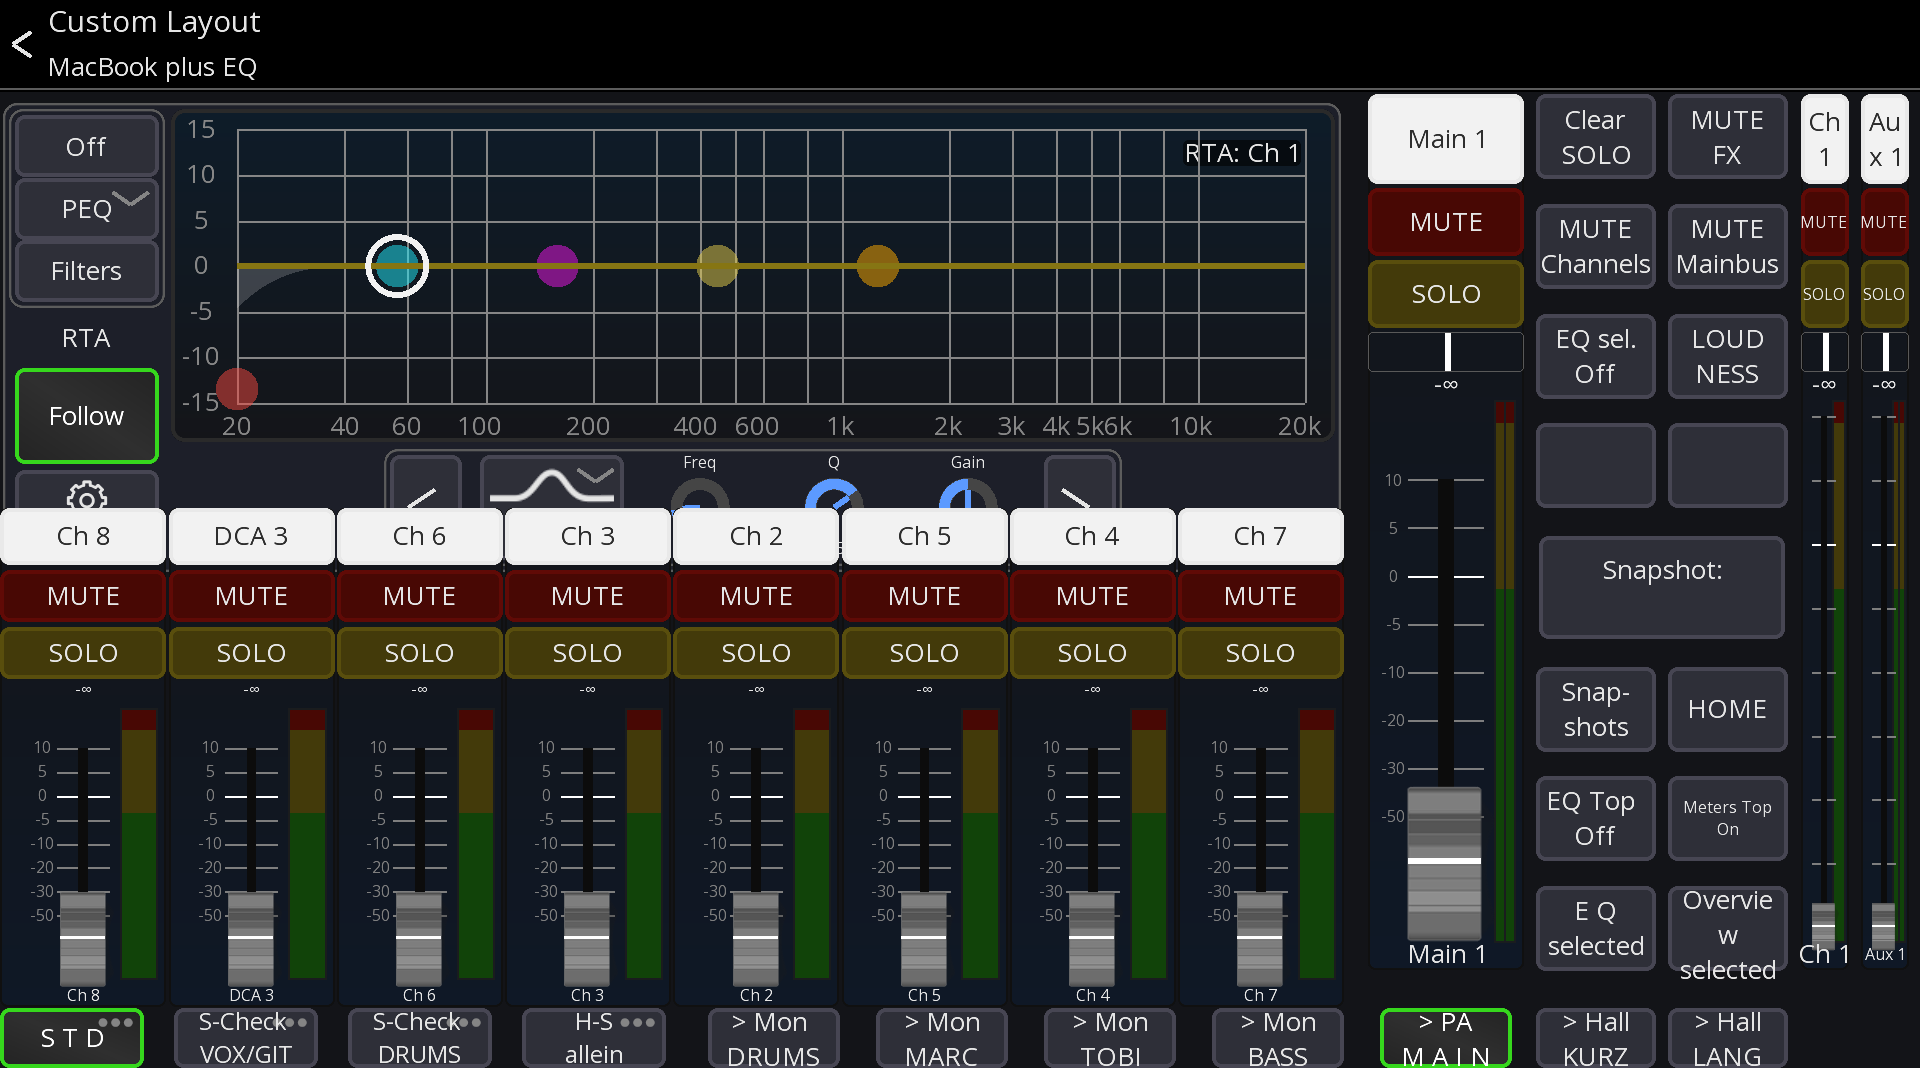Open options dots on STD layer

click(x=116, y=1022)
